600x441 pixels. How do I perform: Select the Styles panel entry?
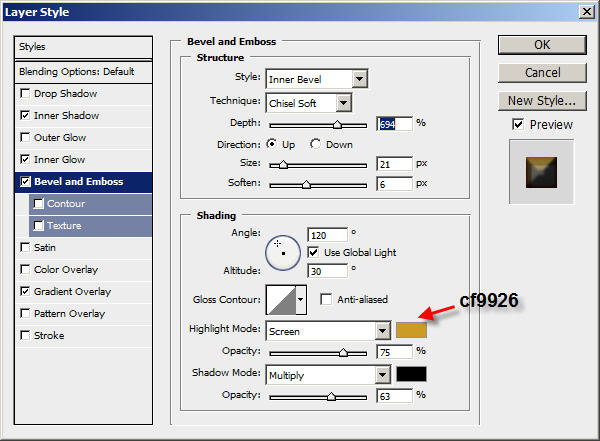click(83, 47)
